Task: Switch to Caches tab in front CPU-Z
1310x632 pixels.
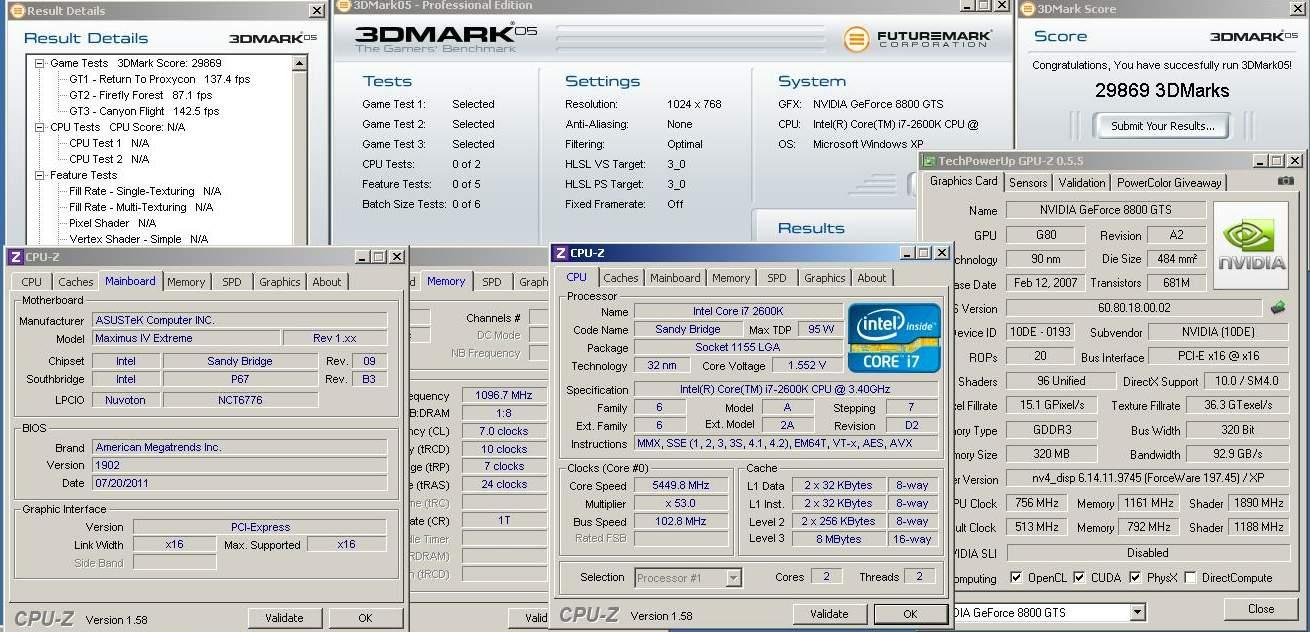Action: pos(621,278)
